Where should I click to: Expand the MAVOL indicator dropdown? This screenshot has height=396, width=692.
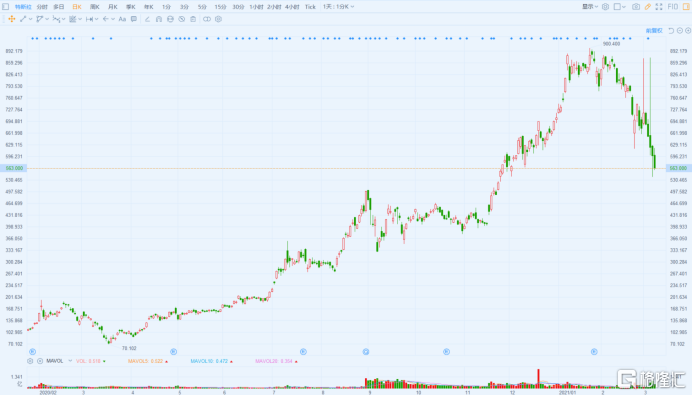(x=70, y=361)
